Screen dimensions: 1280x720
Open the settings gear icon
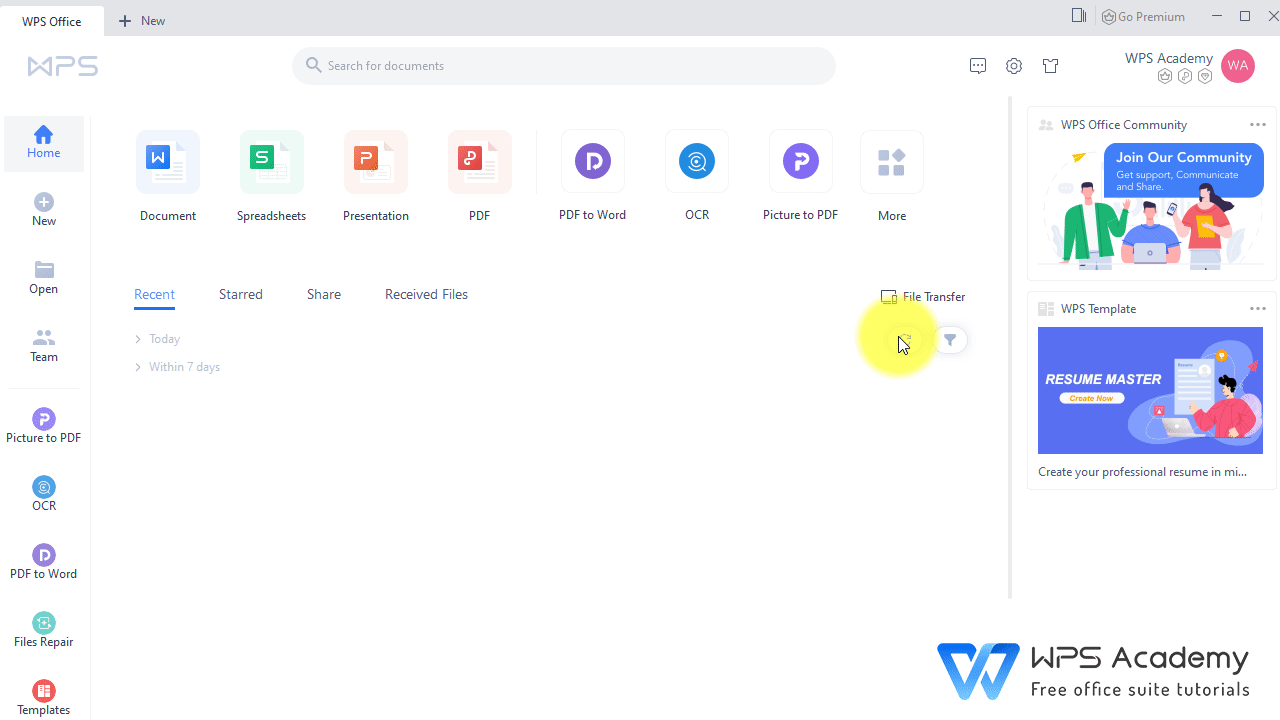click(1014, 66)
